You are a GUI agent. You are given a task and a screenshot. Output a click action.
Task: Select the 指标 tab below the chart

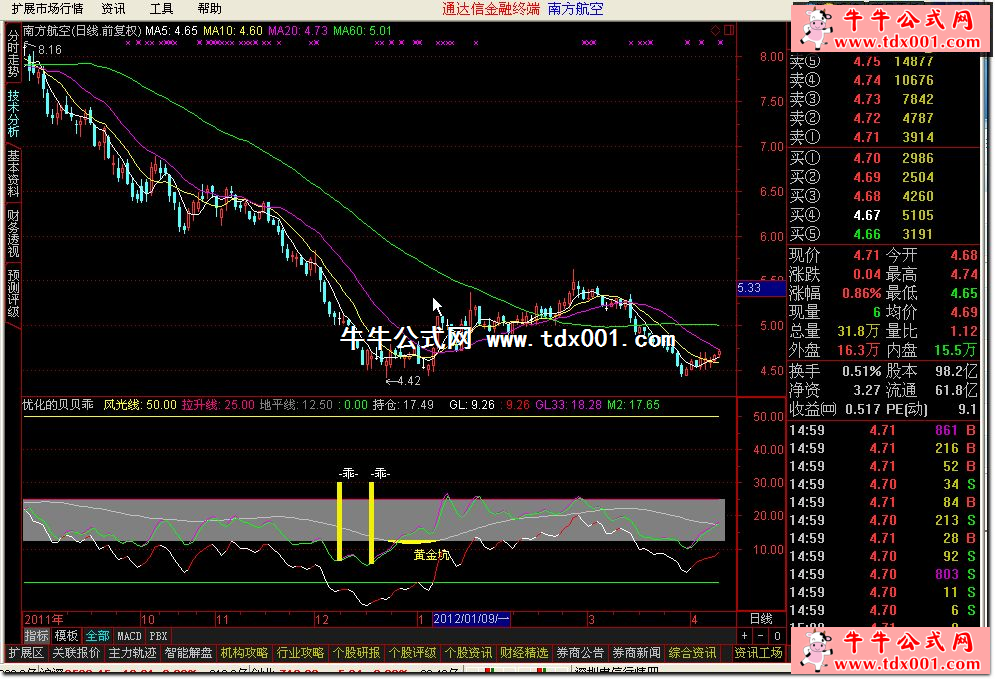36,635
